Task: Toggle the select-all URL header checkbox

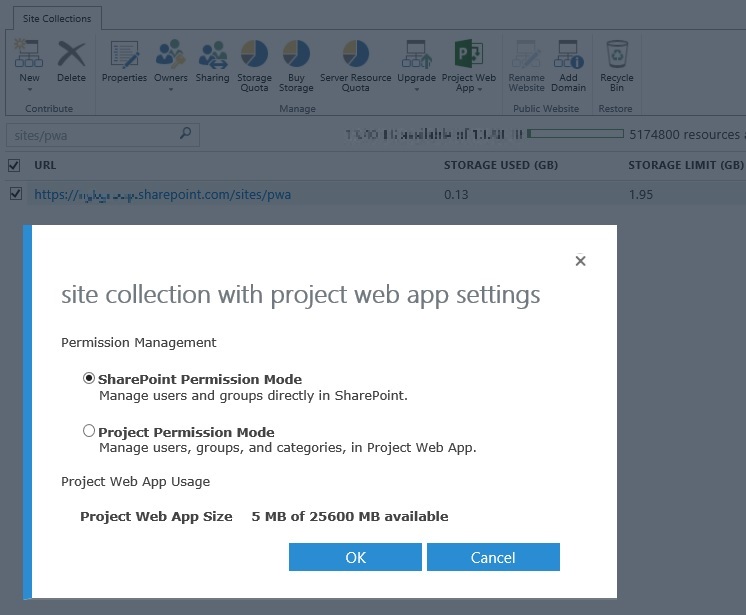Action: coord(14,166)
